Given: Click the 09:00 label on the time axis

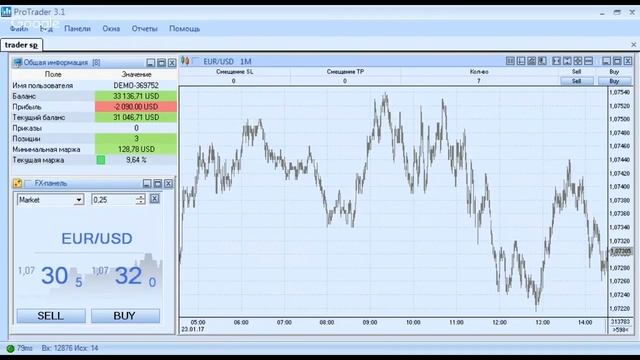Looking at the screenshot, I should [370, 322].
